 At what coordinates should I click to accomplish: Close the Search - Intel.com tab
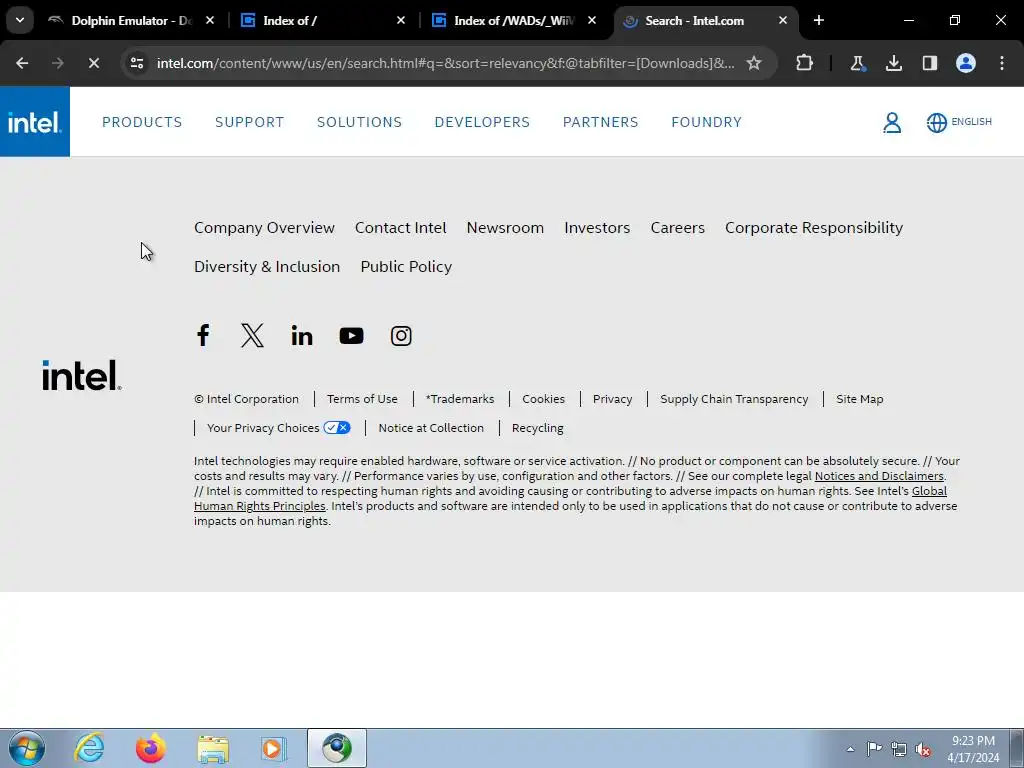[x=782, y=20]
